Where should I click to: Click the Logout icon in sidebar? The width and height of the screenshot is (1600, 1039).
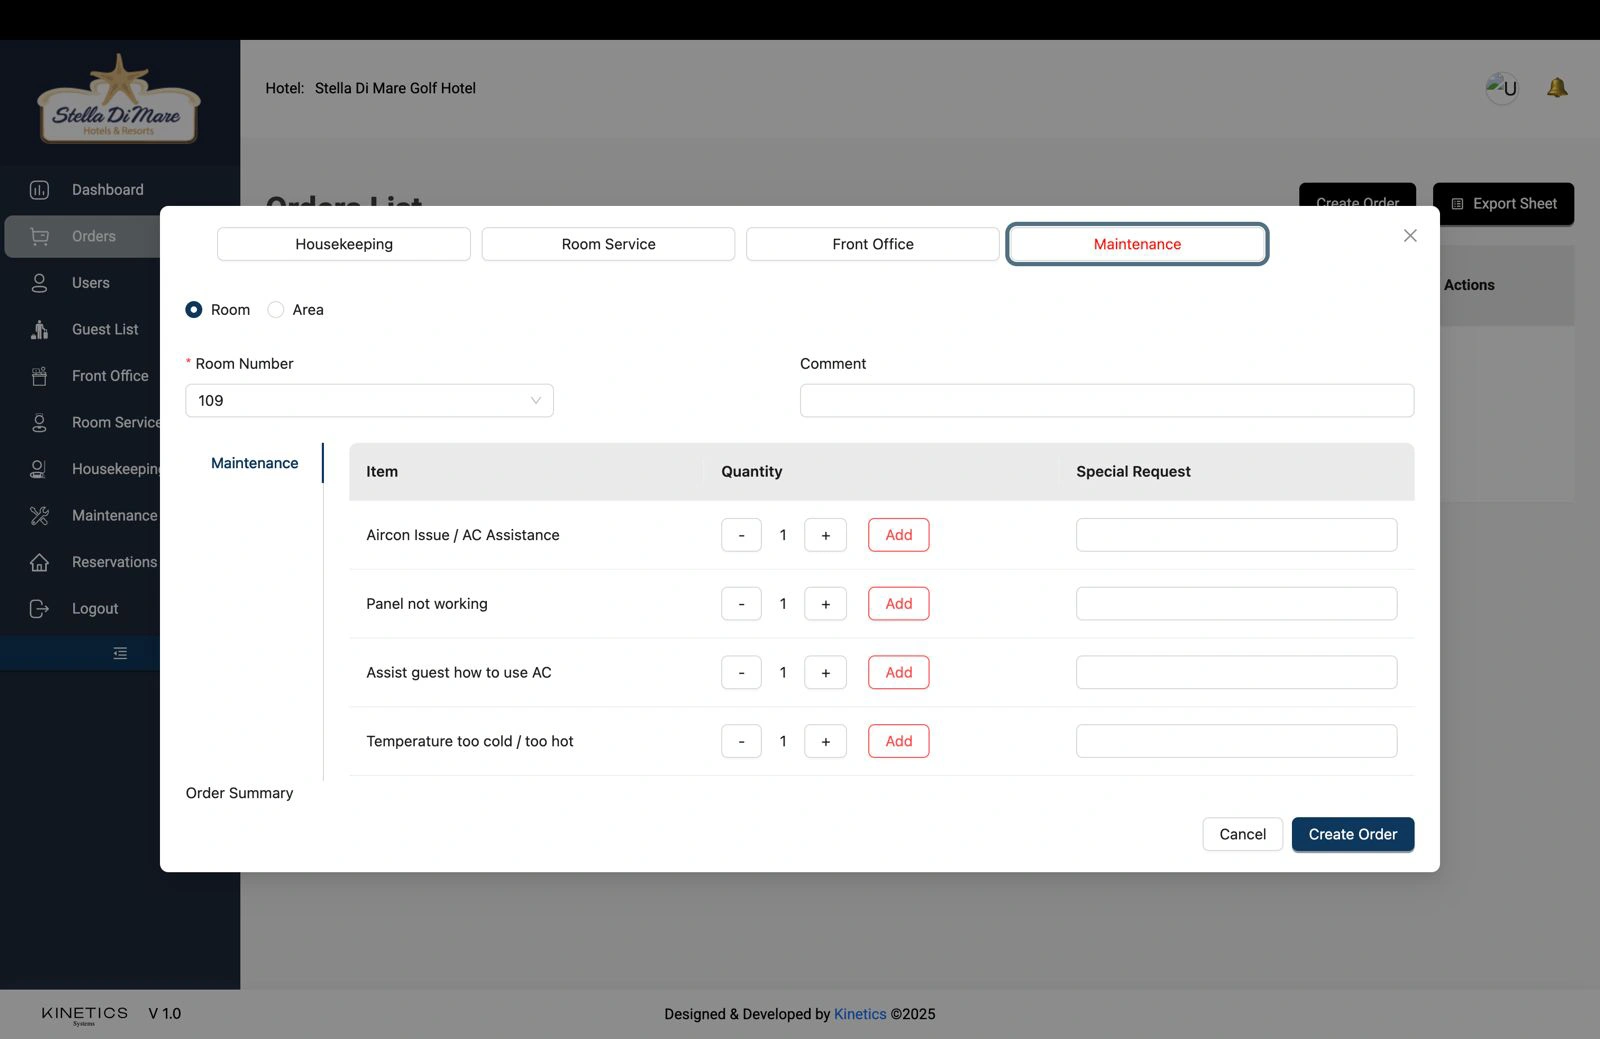[39, 609]
